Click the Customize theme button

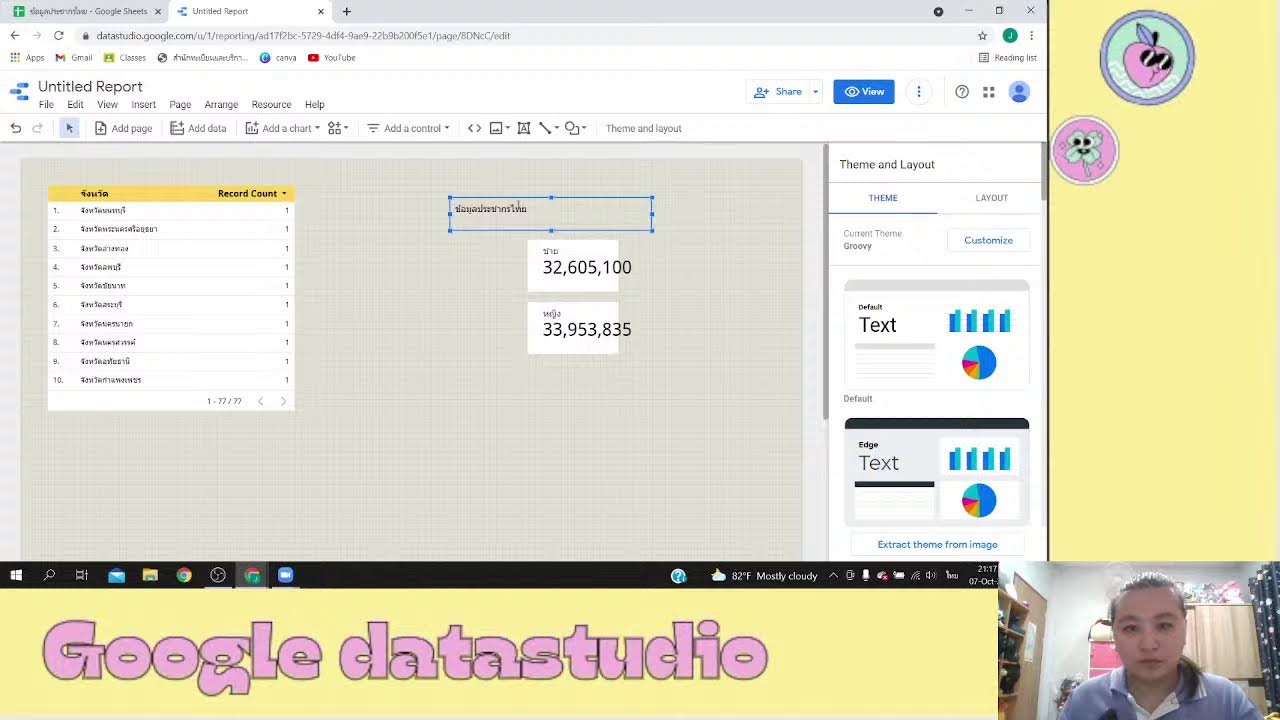[x=988, y=240]
